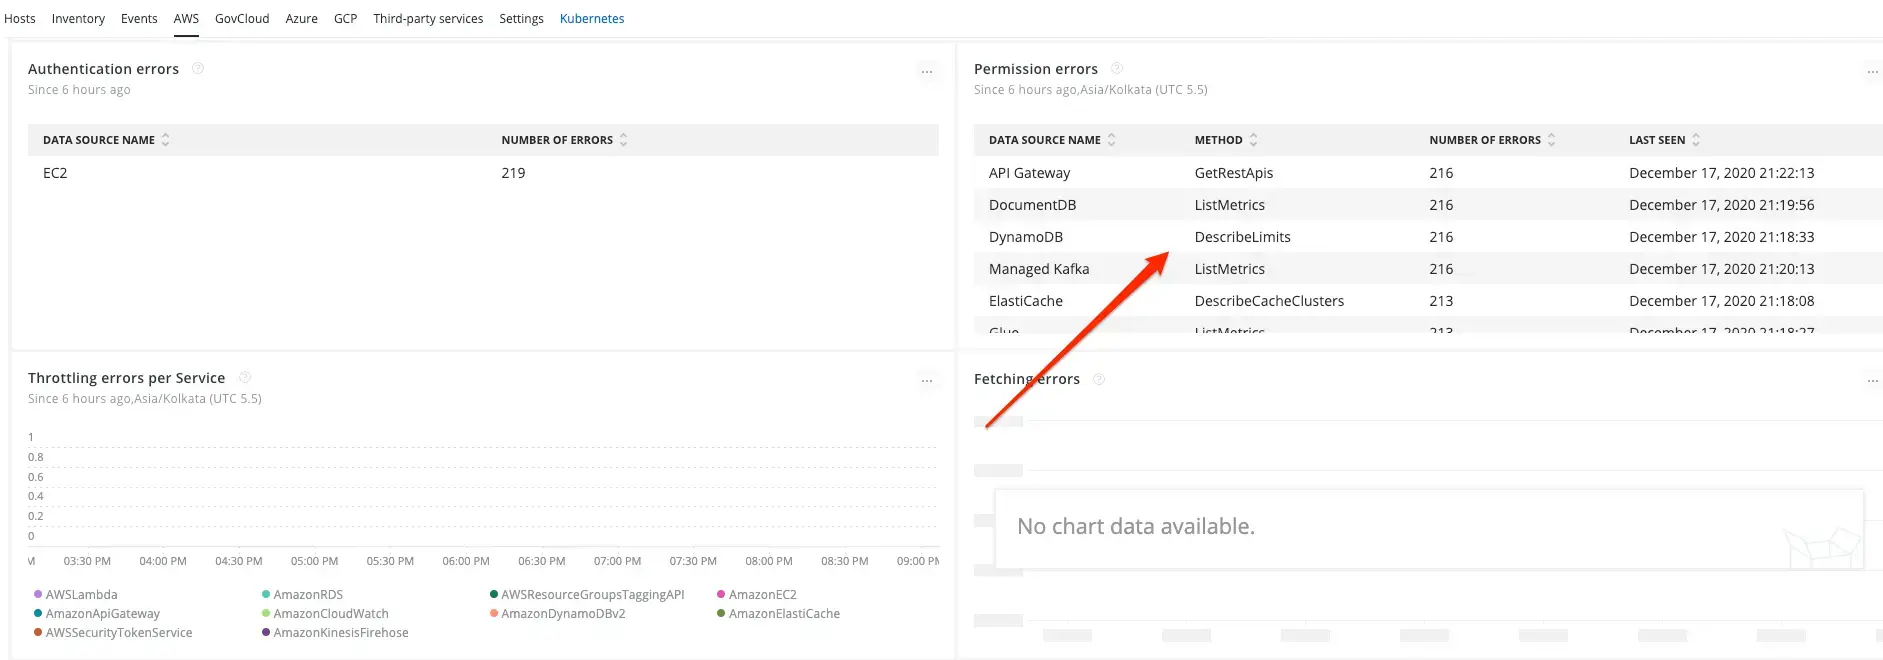Screen dimensions: 1883x660
Task: Click help icon beside Permission errors title
Action: point(1117,68)
